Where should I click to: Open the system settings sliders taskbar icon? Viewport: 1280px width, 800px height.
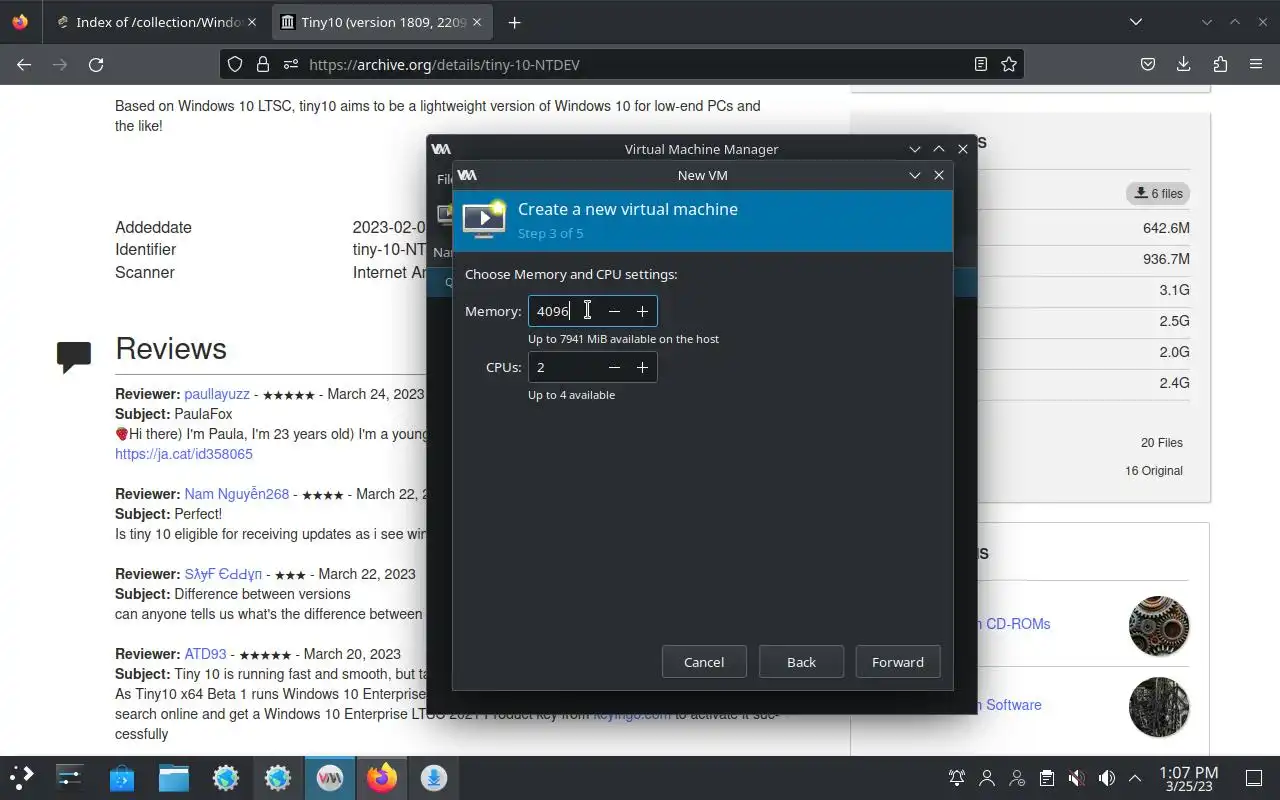click(70, 777)
